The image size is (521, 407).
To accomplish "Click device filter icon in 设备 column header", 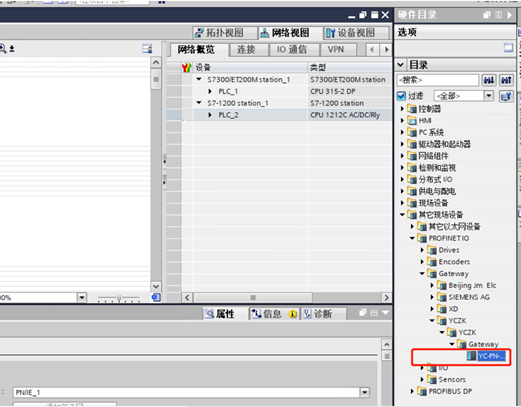I will click(187, 67).
